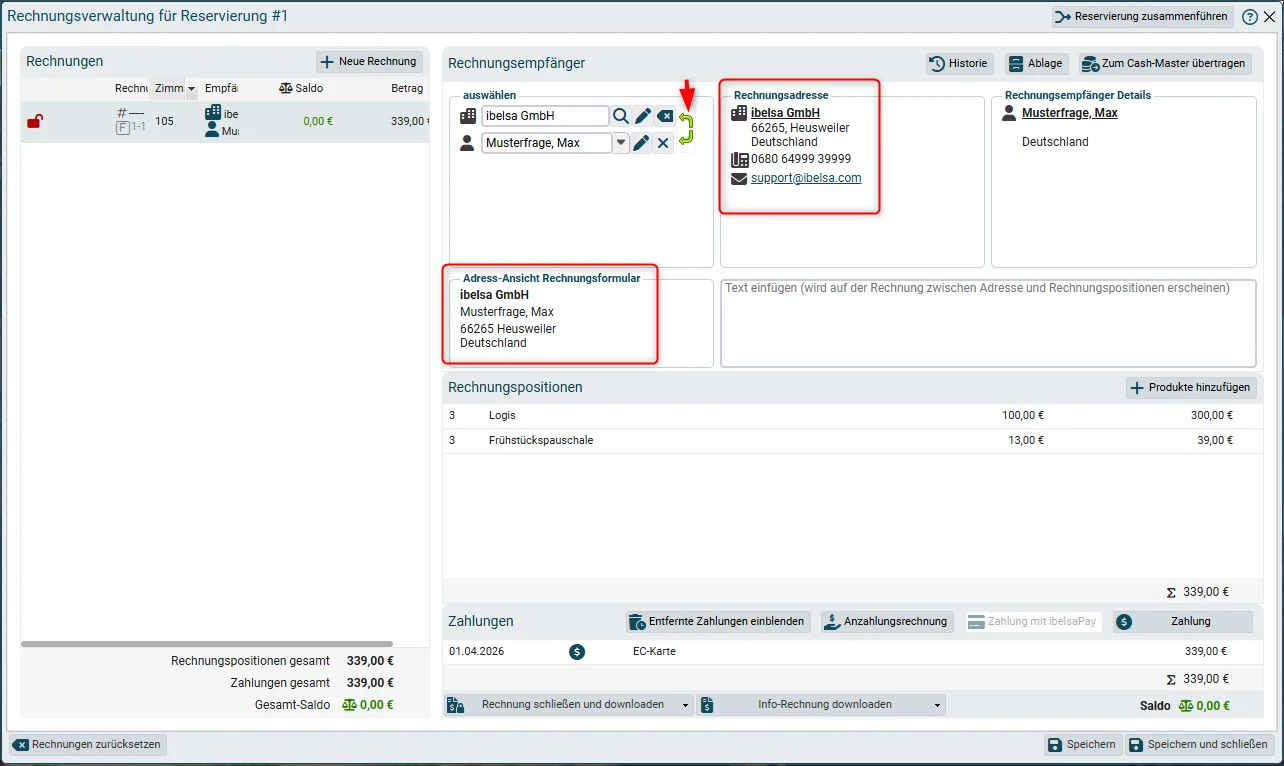Transfer the invoice to Cash-Master
The height and width of the screenshot is (766, 1284).
[1165, 64]
